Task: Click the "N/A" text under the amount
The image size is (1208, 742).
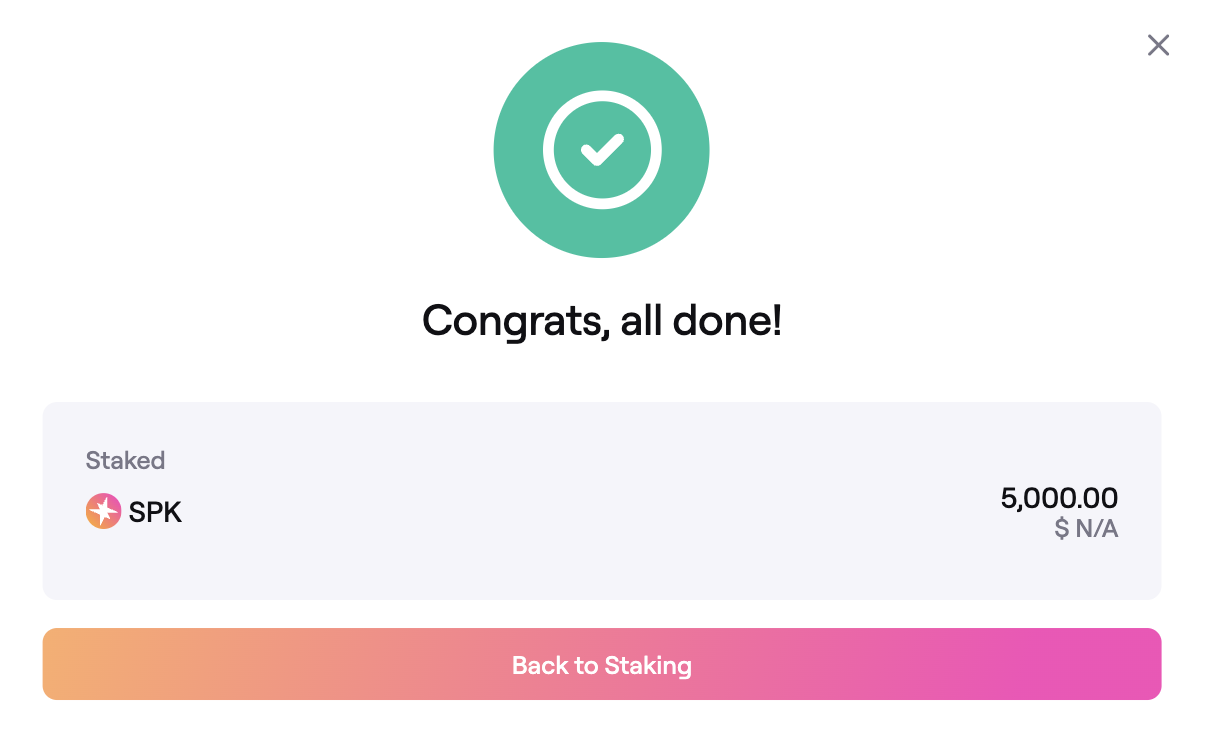Action: 1096,529
